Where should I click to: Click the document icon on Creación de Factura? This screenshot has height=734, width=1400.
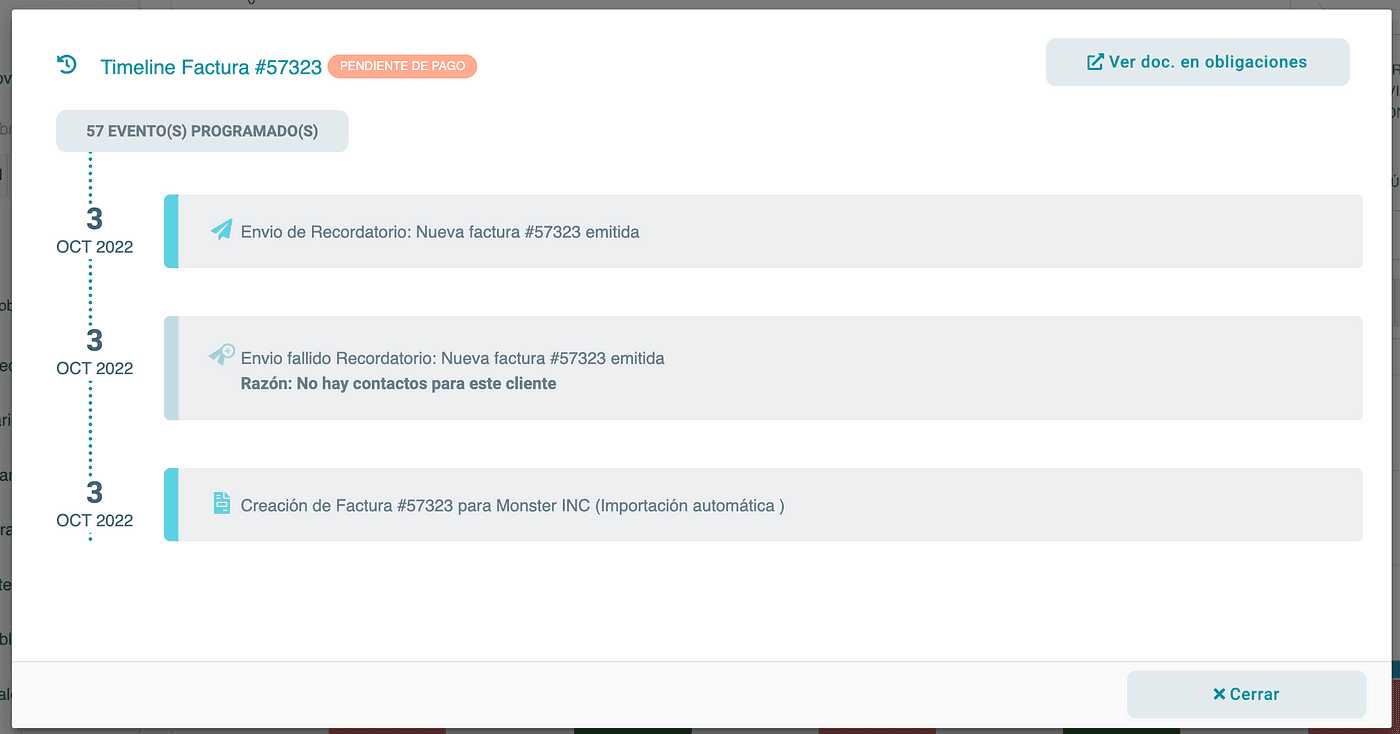(x=221, y=503)
